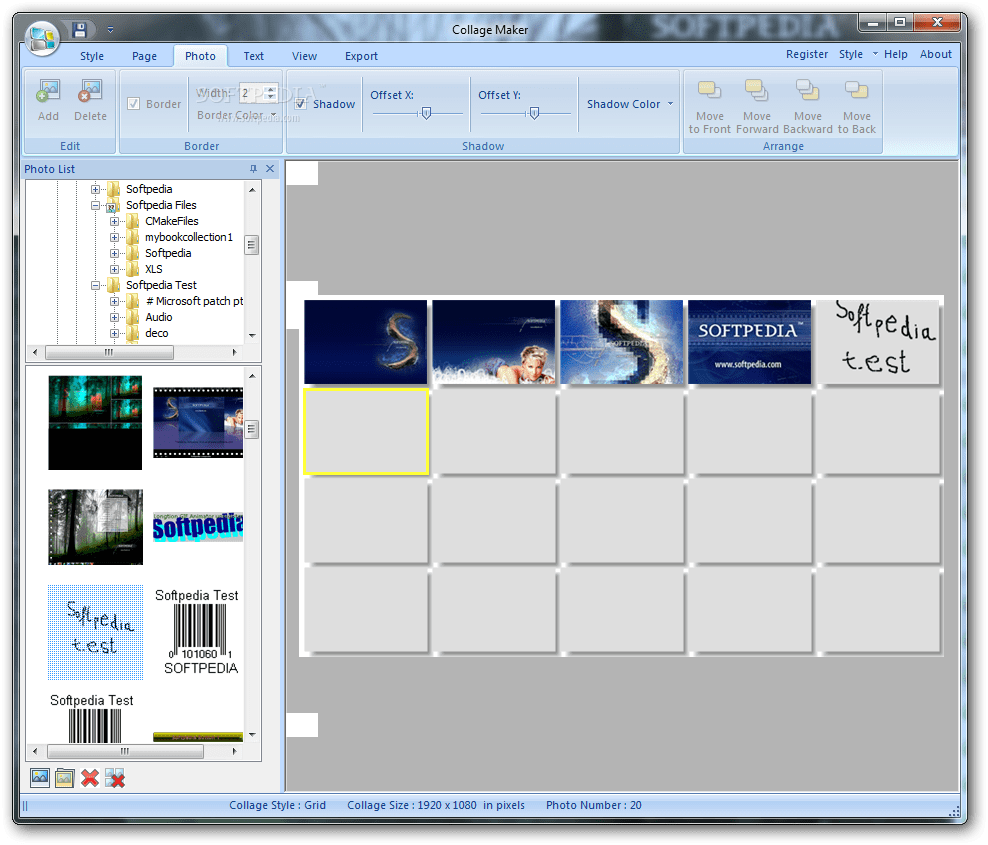
Task: Select the Move to Front arrange icon
Action: pyautogui.click(x=709, y=101)
